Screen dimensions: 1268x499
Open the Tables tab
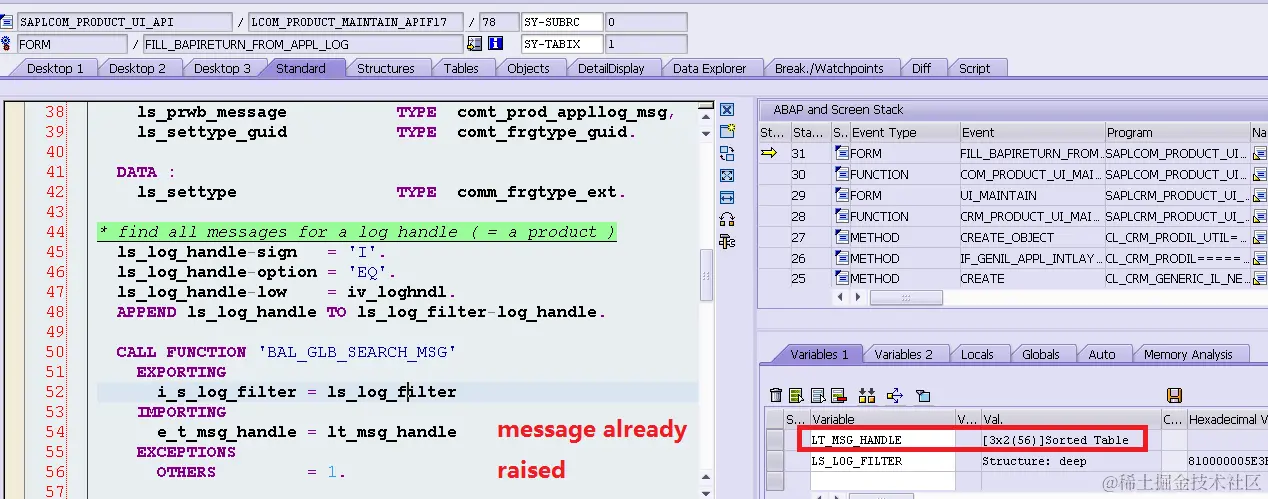[x=461, y=68]
